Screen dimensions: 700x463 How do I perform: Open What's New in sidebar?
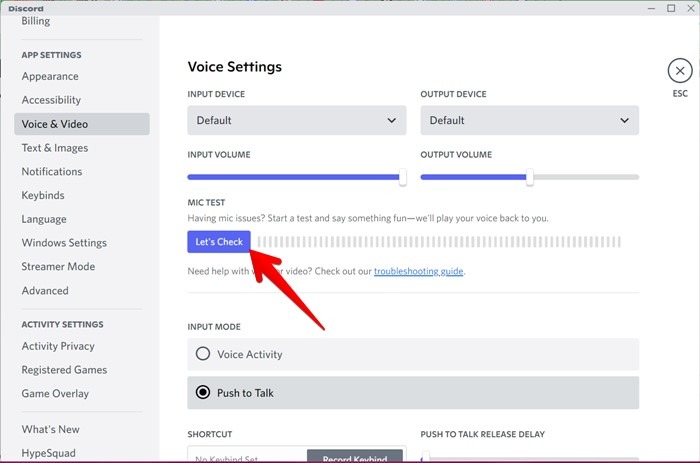pos(50,429)
